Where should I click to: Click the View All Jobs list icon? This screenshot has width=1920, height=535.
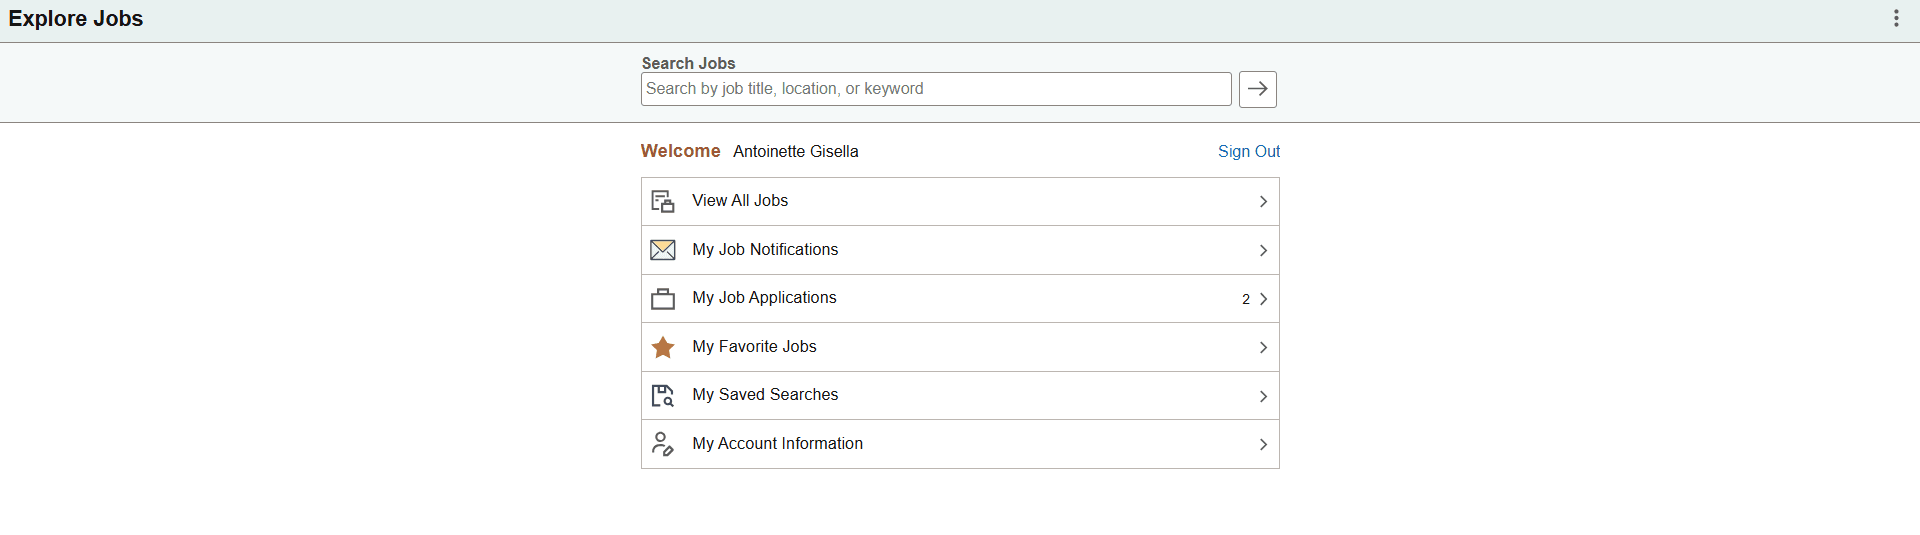(662, 201)
